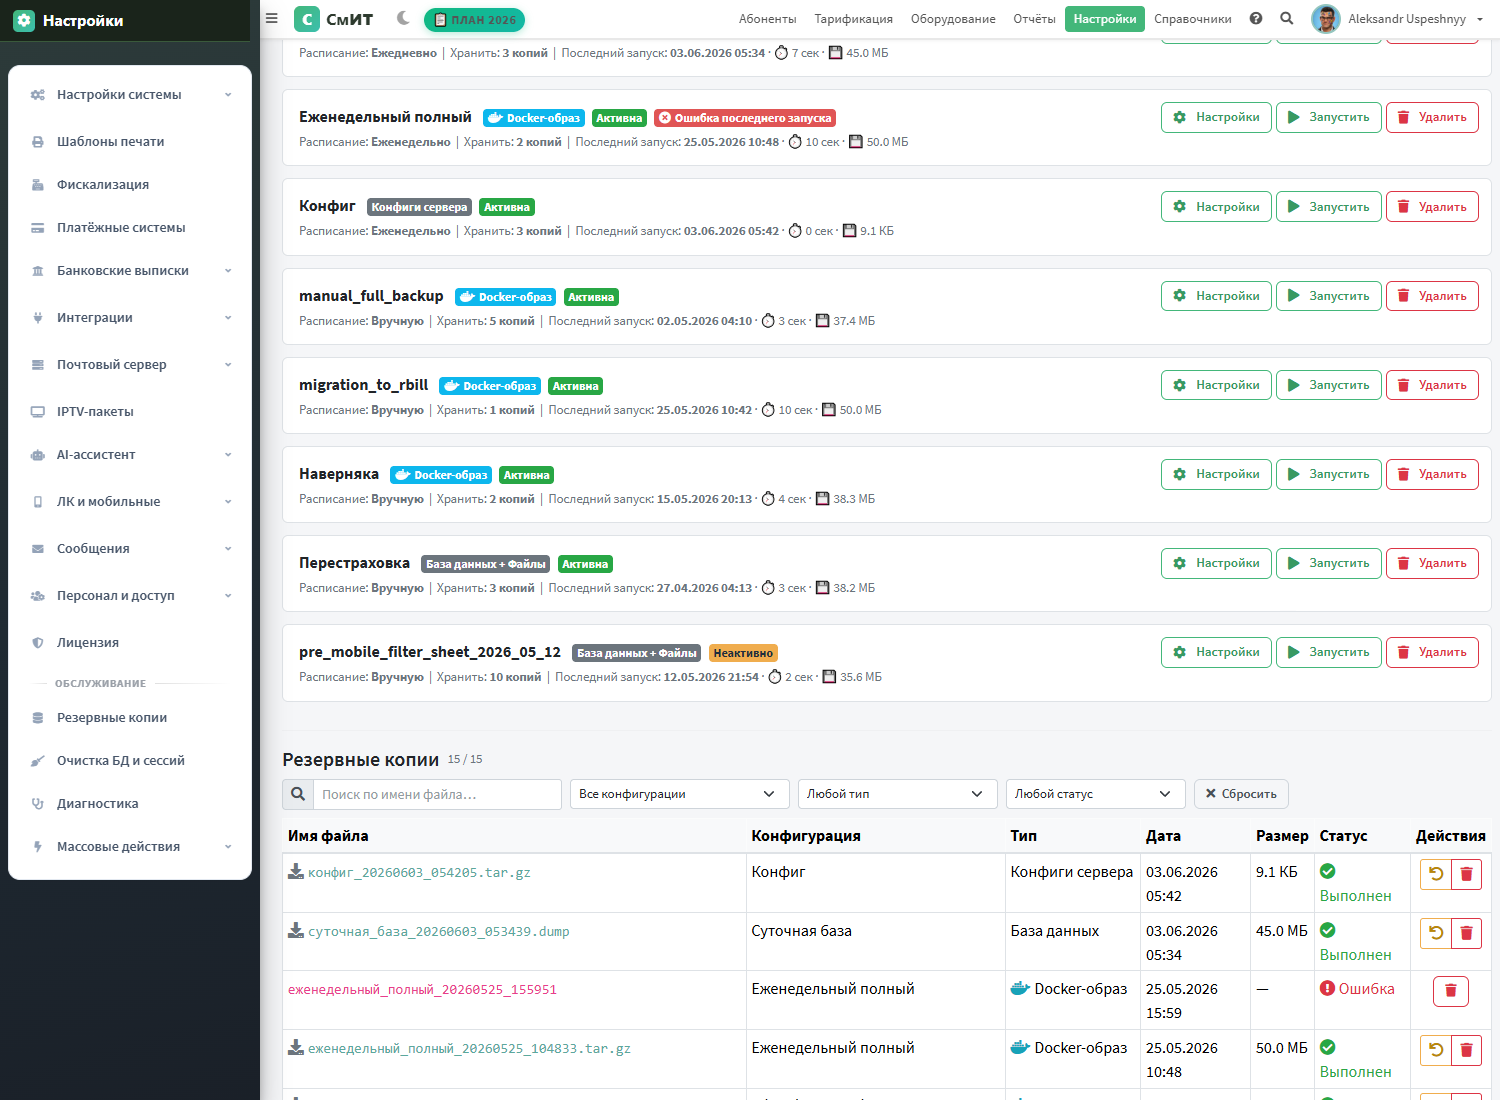Screen dimensions: 1500x1100
Task: Run the manual_full_backup configuration
Action: coord(1329,296)
